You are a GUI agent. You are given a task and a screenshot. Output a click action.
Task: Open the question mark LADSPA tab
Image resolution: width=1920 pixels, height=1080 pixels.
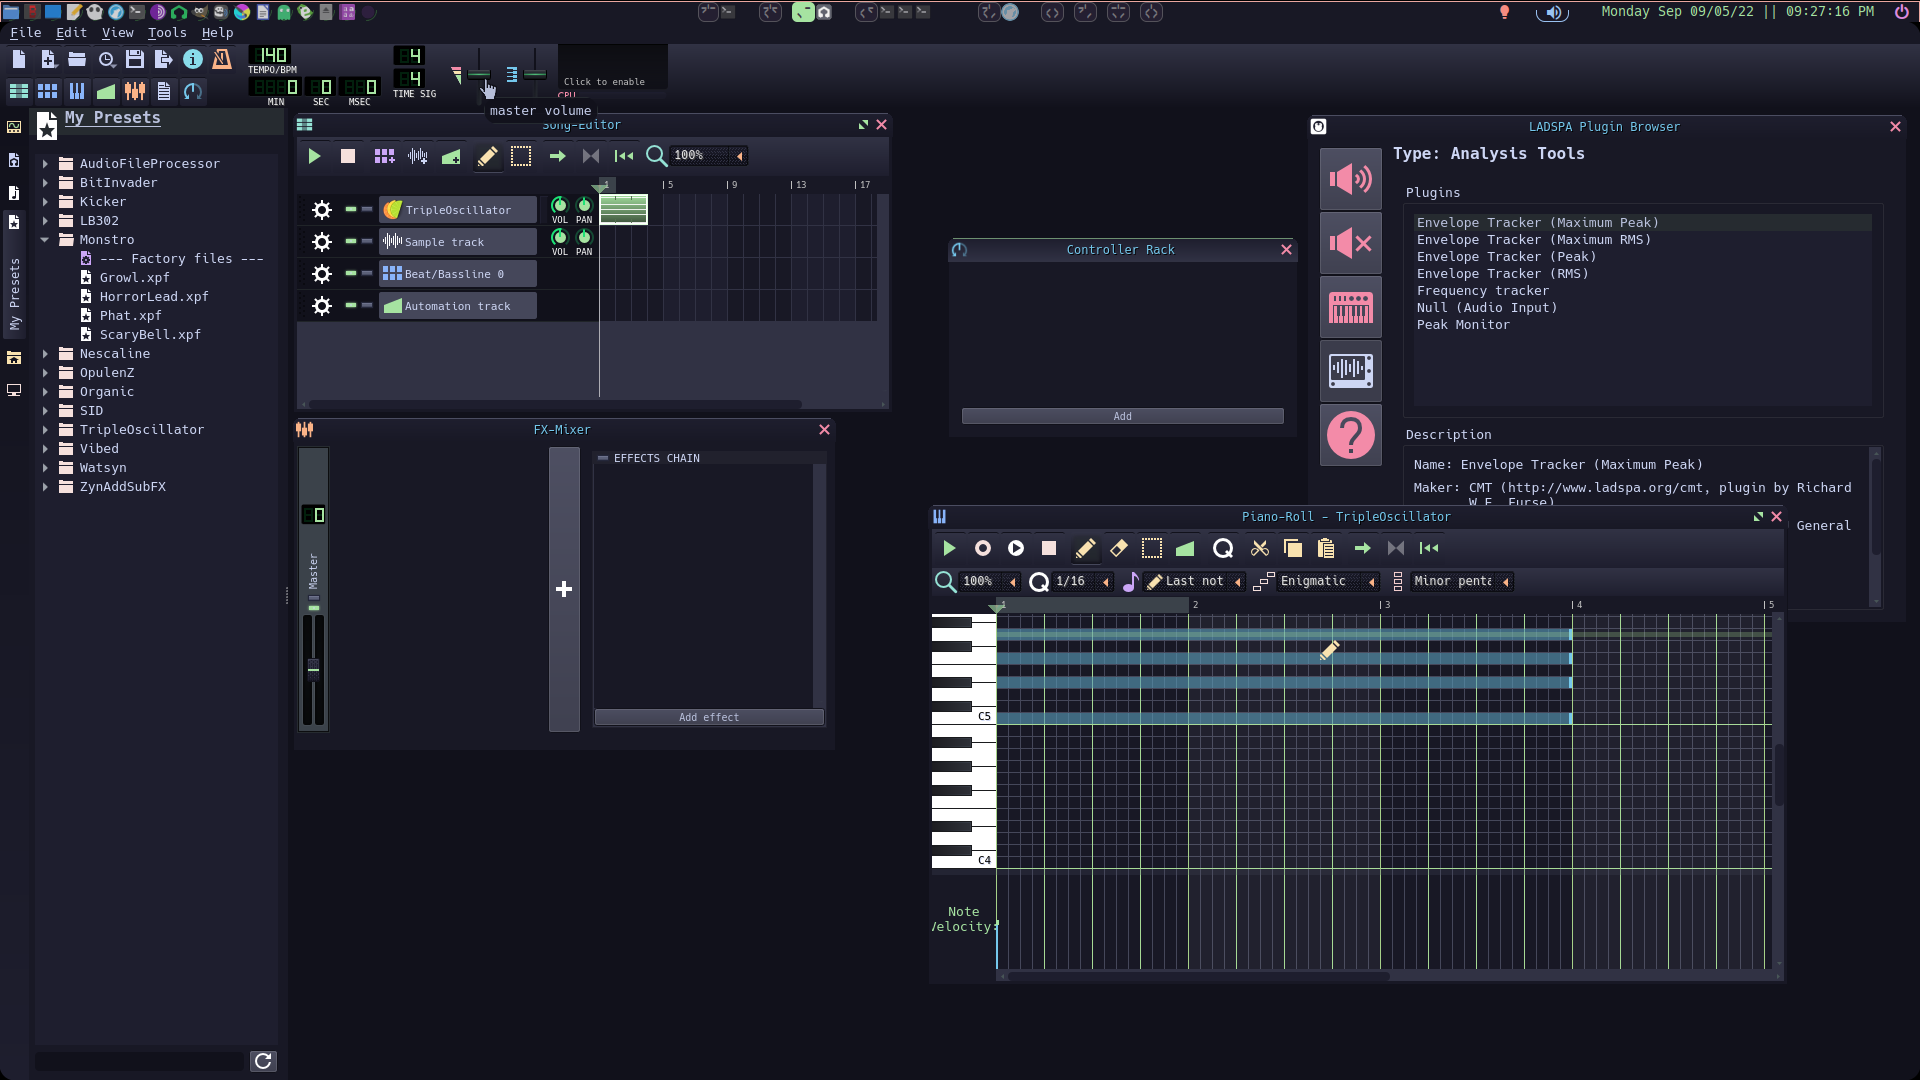click(1351, 435)
